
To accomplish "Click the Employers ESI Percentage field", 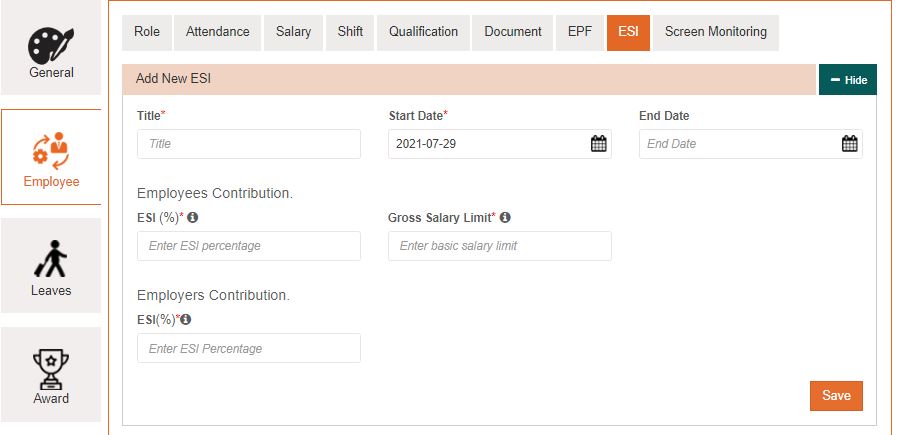I will (x=249, y=348).
